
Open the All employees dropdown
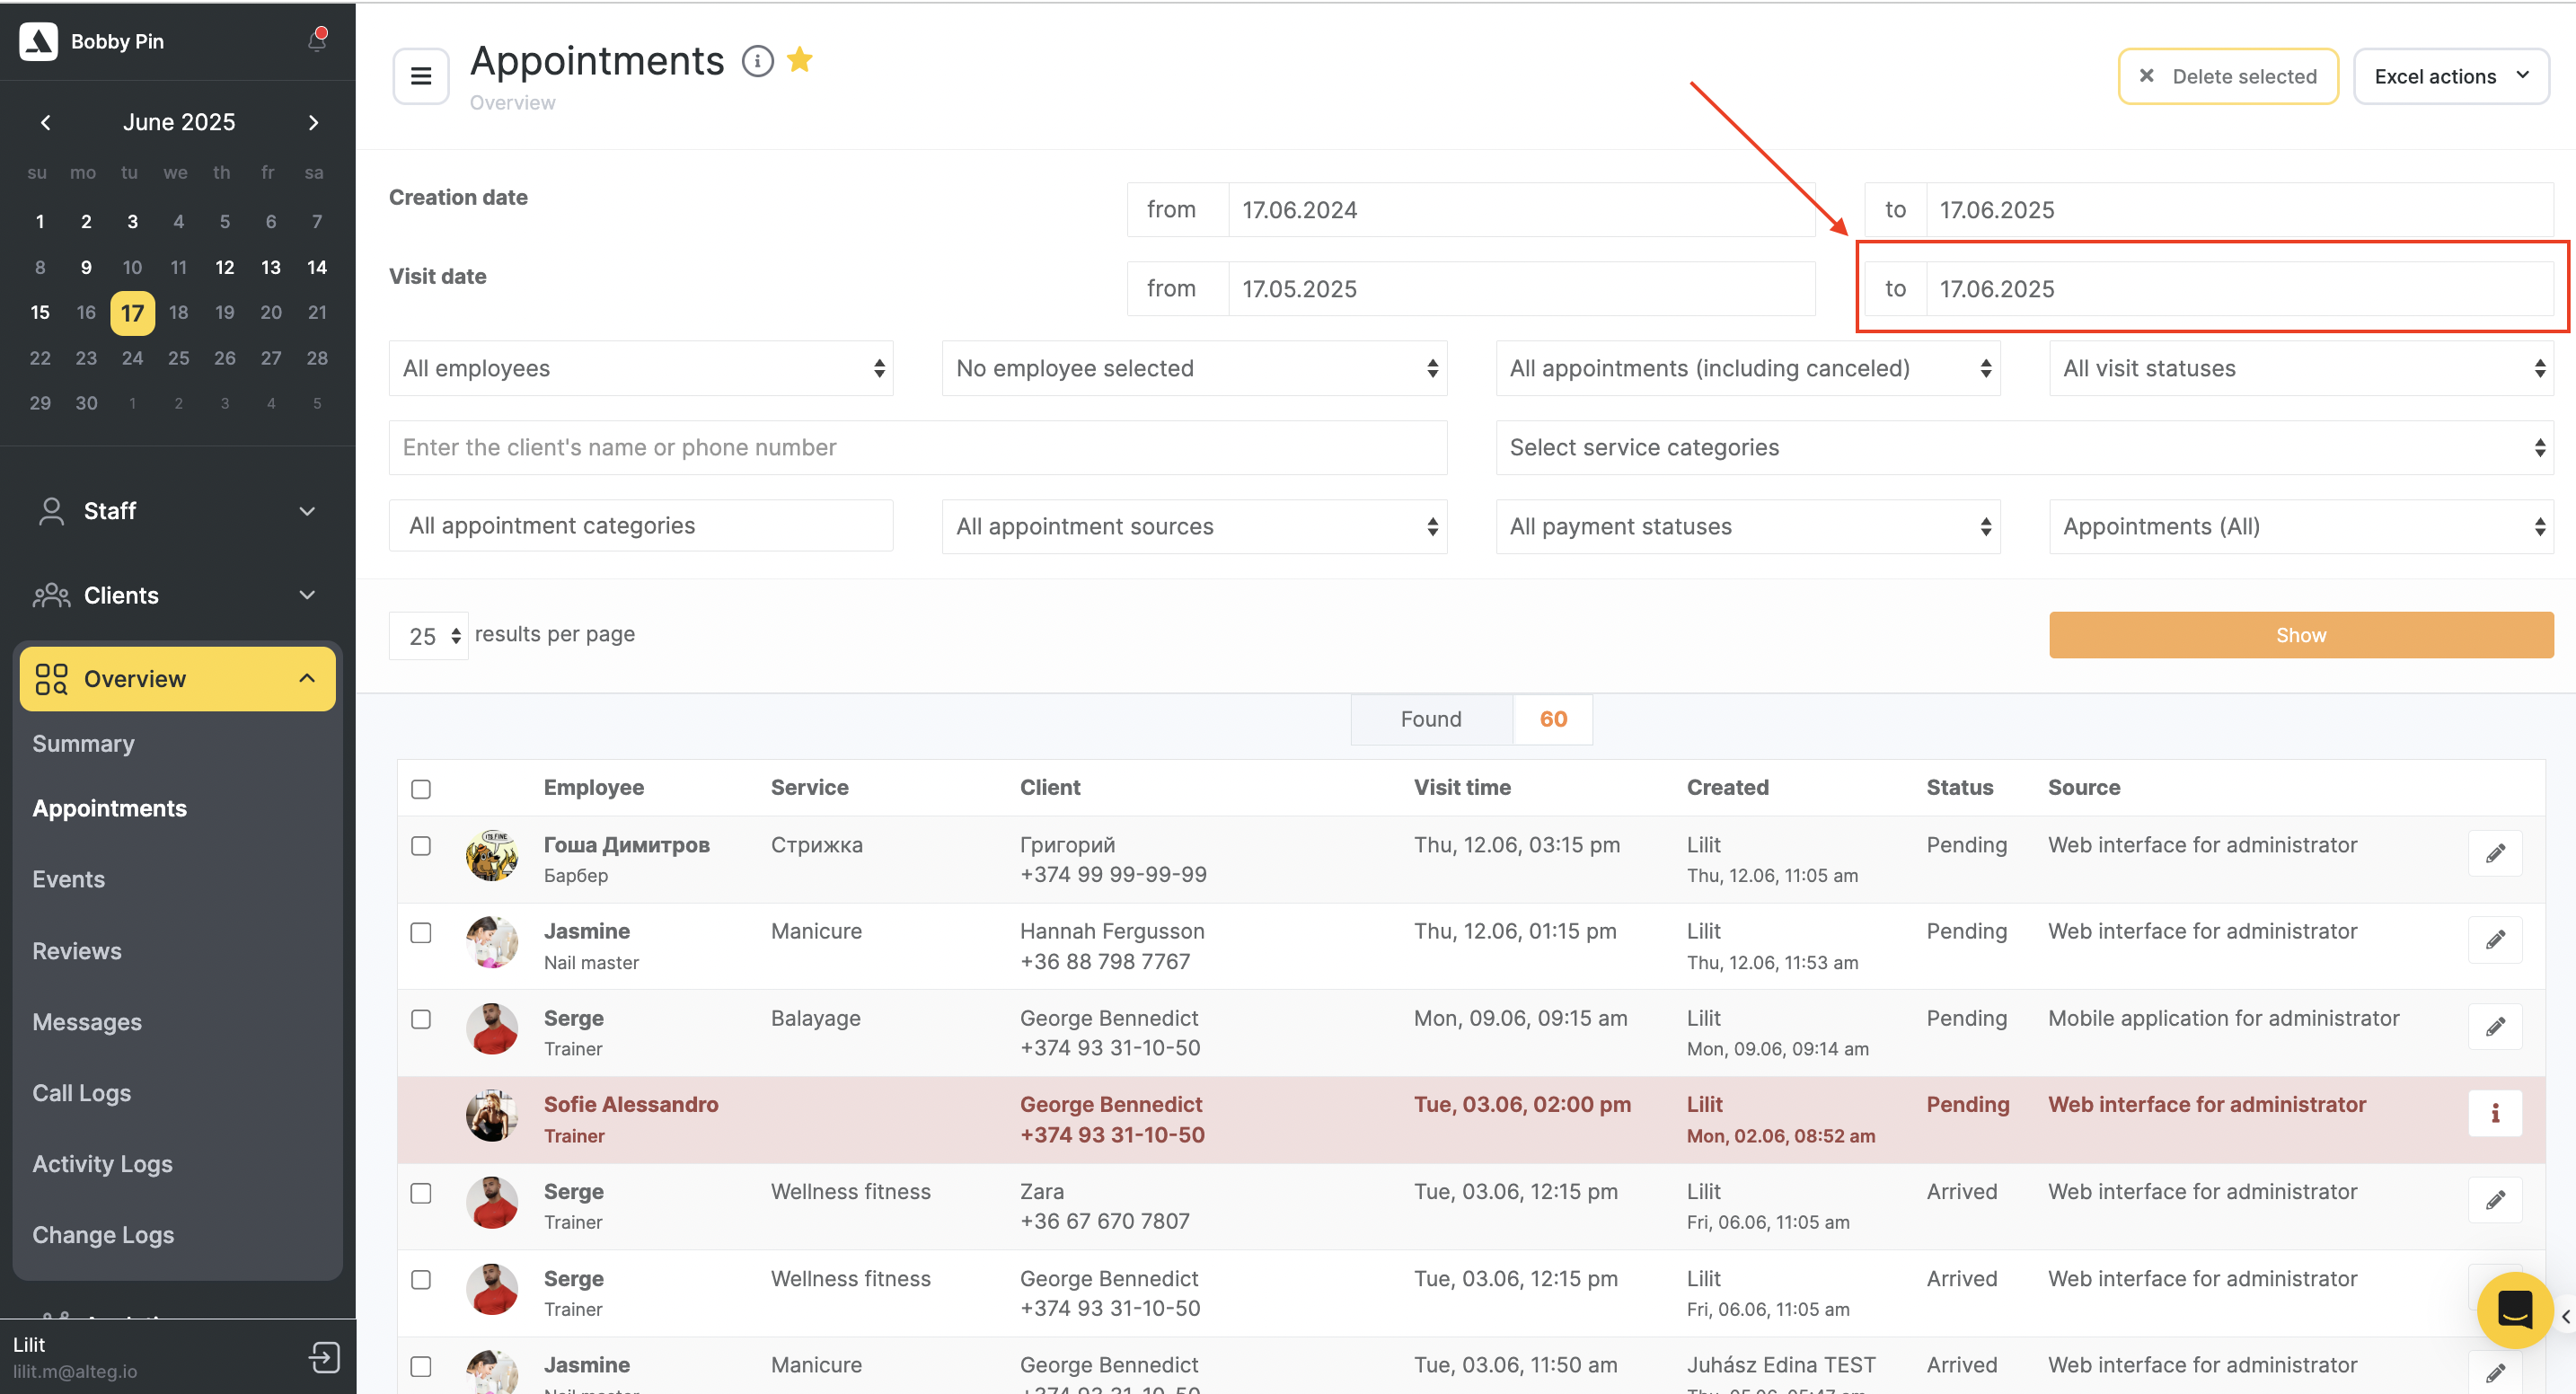(x=641, y=368)
